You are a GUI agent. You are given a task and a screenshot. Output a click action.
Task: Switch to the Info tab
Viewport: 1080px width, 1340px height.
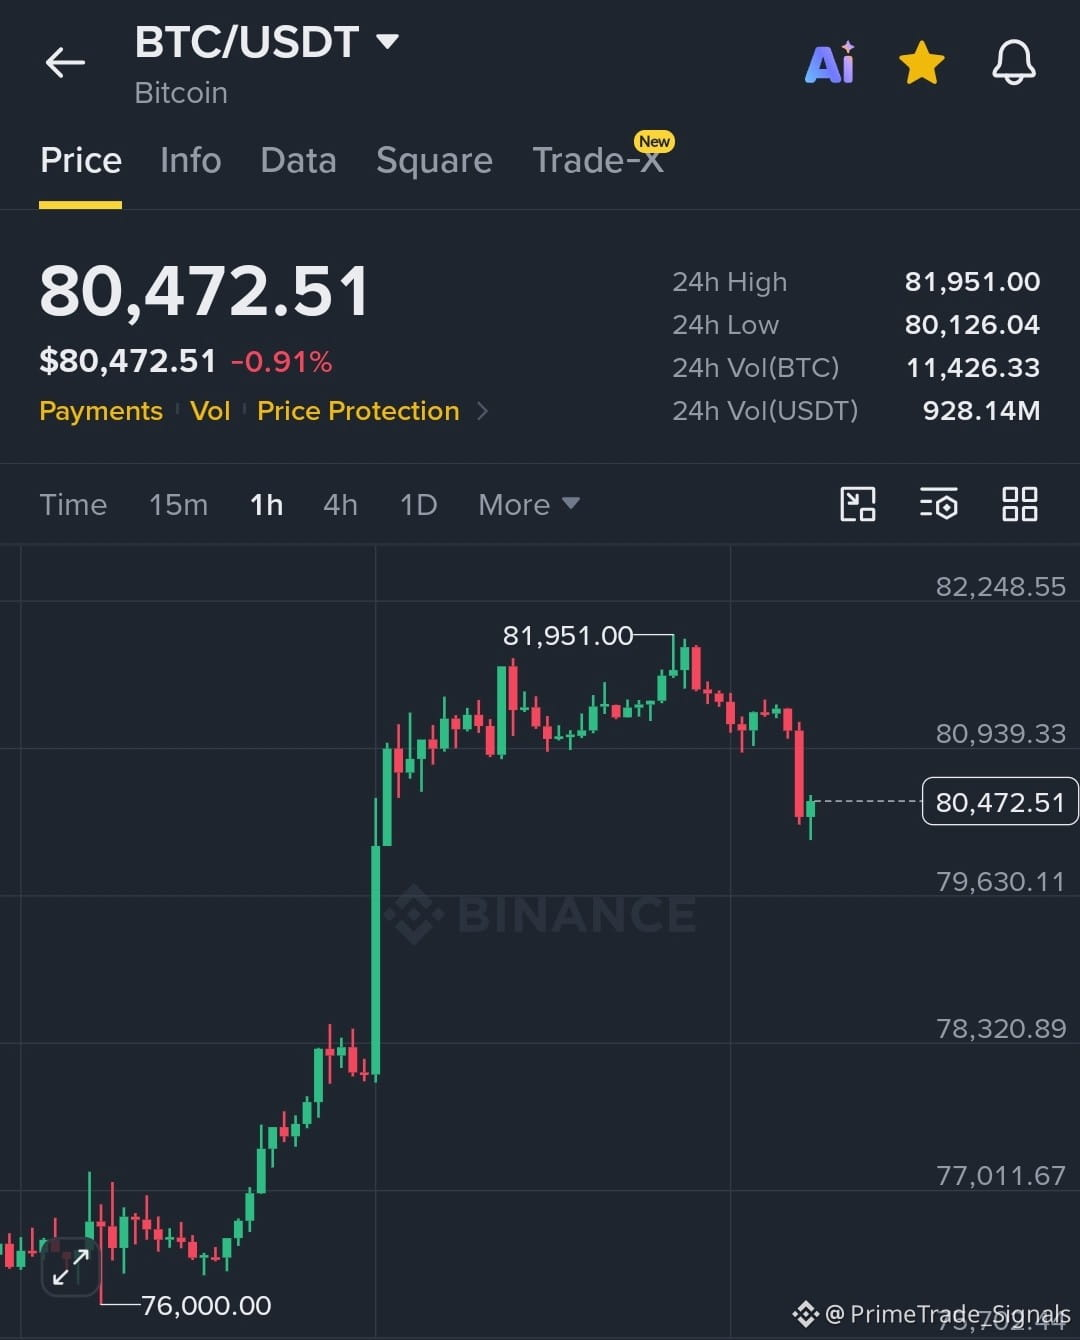pyautogui.click(x=191, y=160)
